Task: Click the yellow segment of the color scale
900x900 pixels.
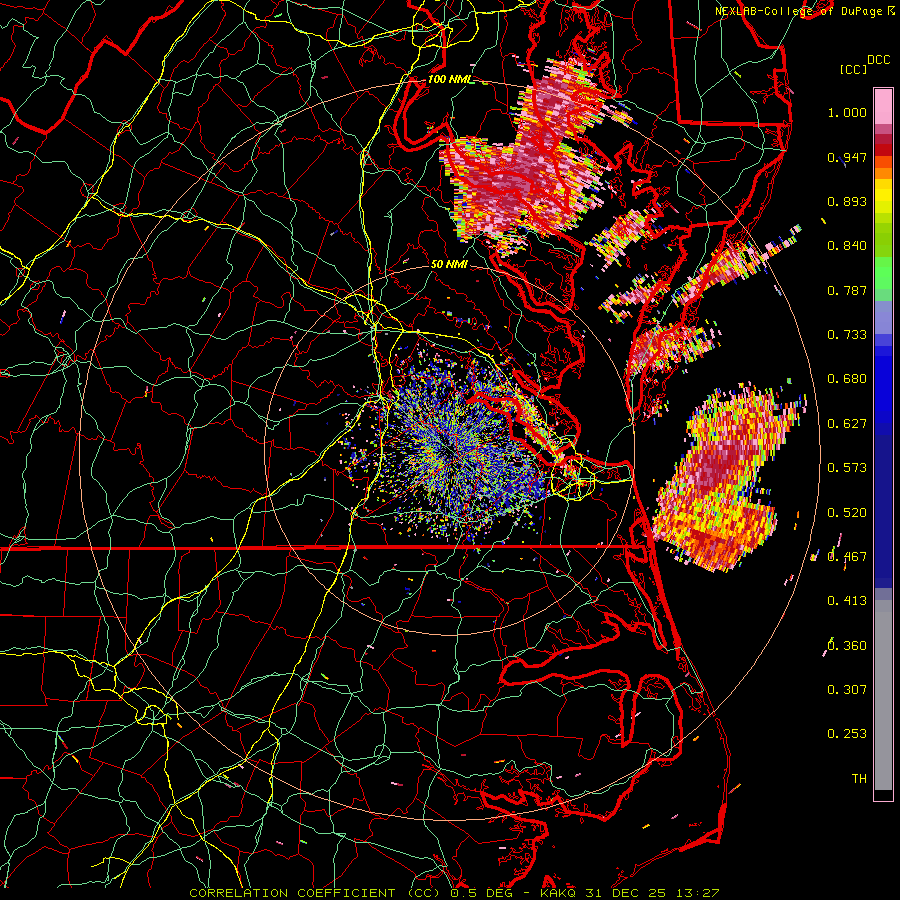Action: [x=883, y=197]
